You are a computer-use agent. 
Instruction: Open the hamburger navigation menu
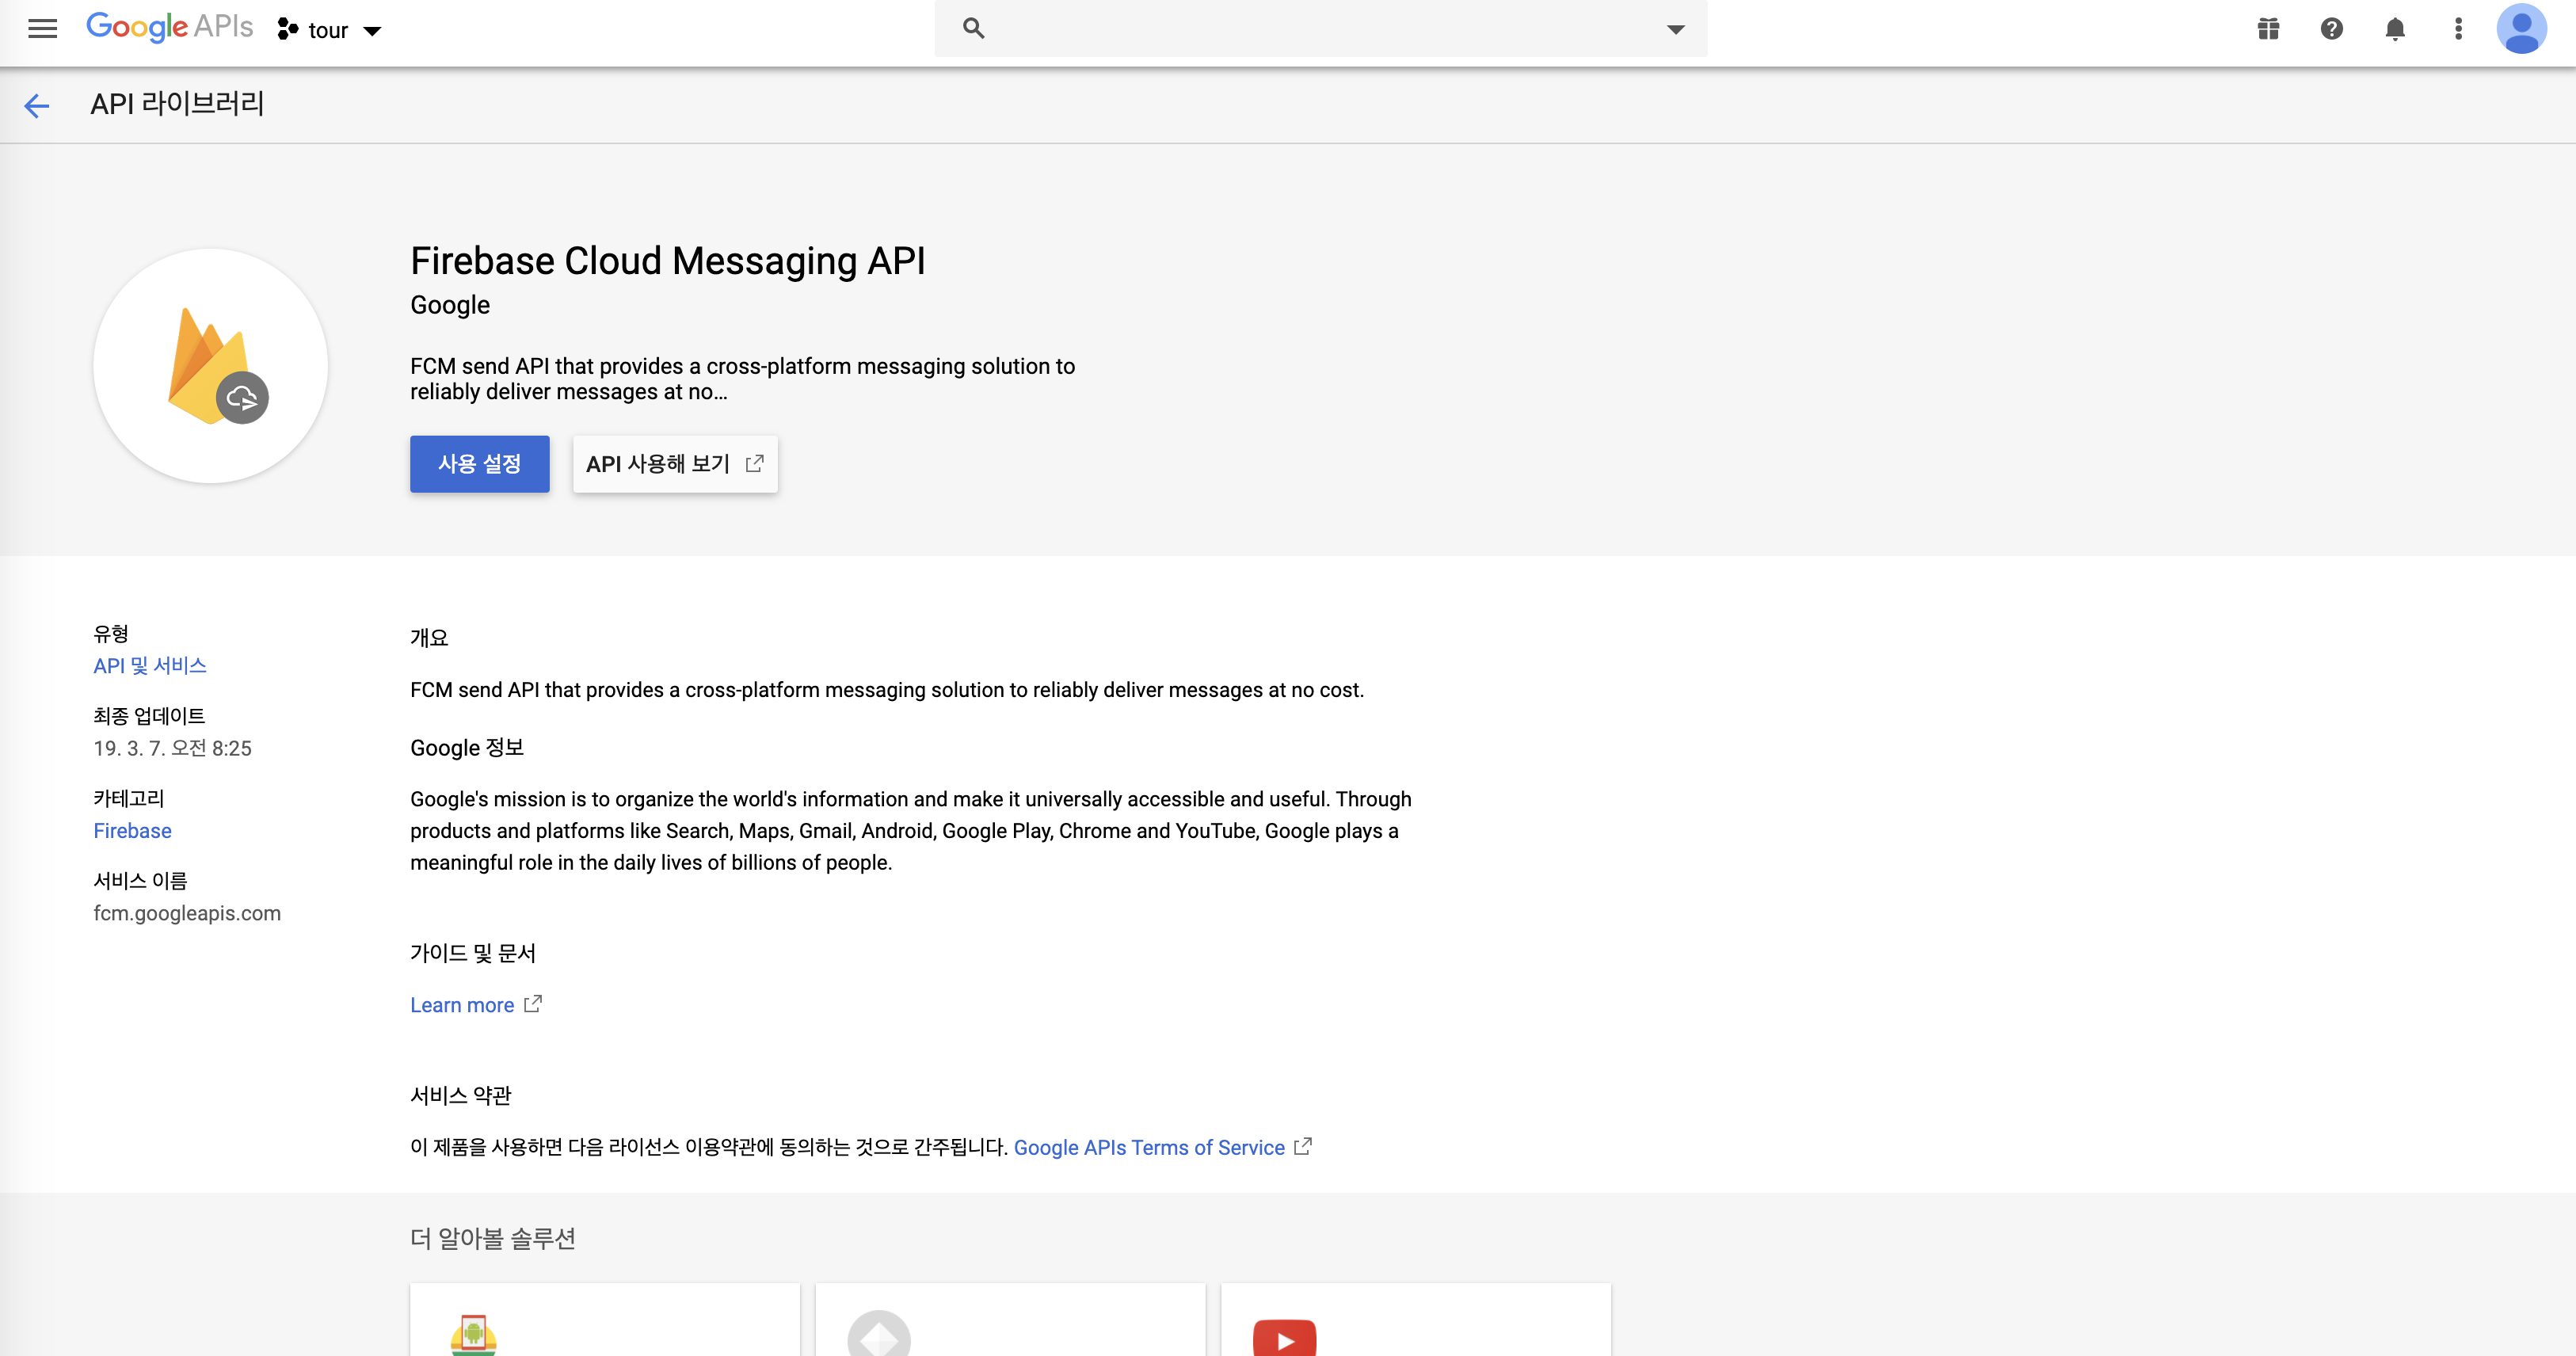click(x=42, y=29)
